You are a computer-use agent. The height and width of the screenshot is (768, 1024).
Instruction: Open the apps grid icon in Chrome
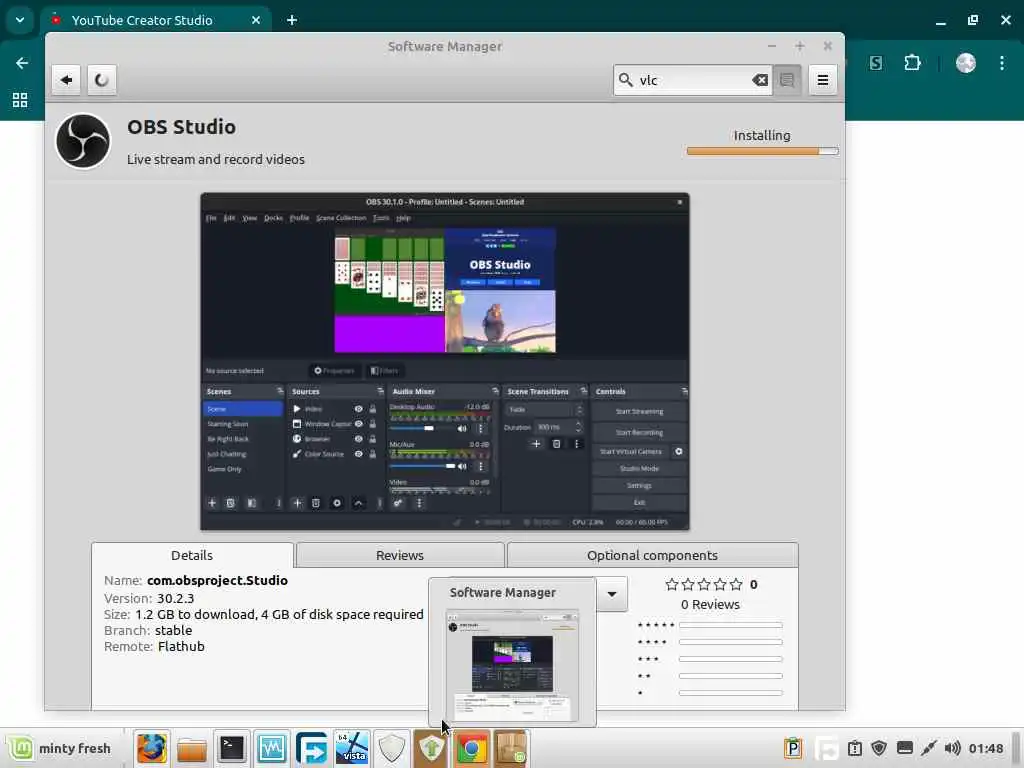point(20,100)
